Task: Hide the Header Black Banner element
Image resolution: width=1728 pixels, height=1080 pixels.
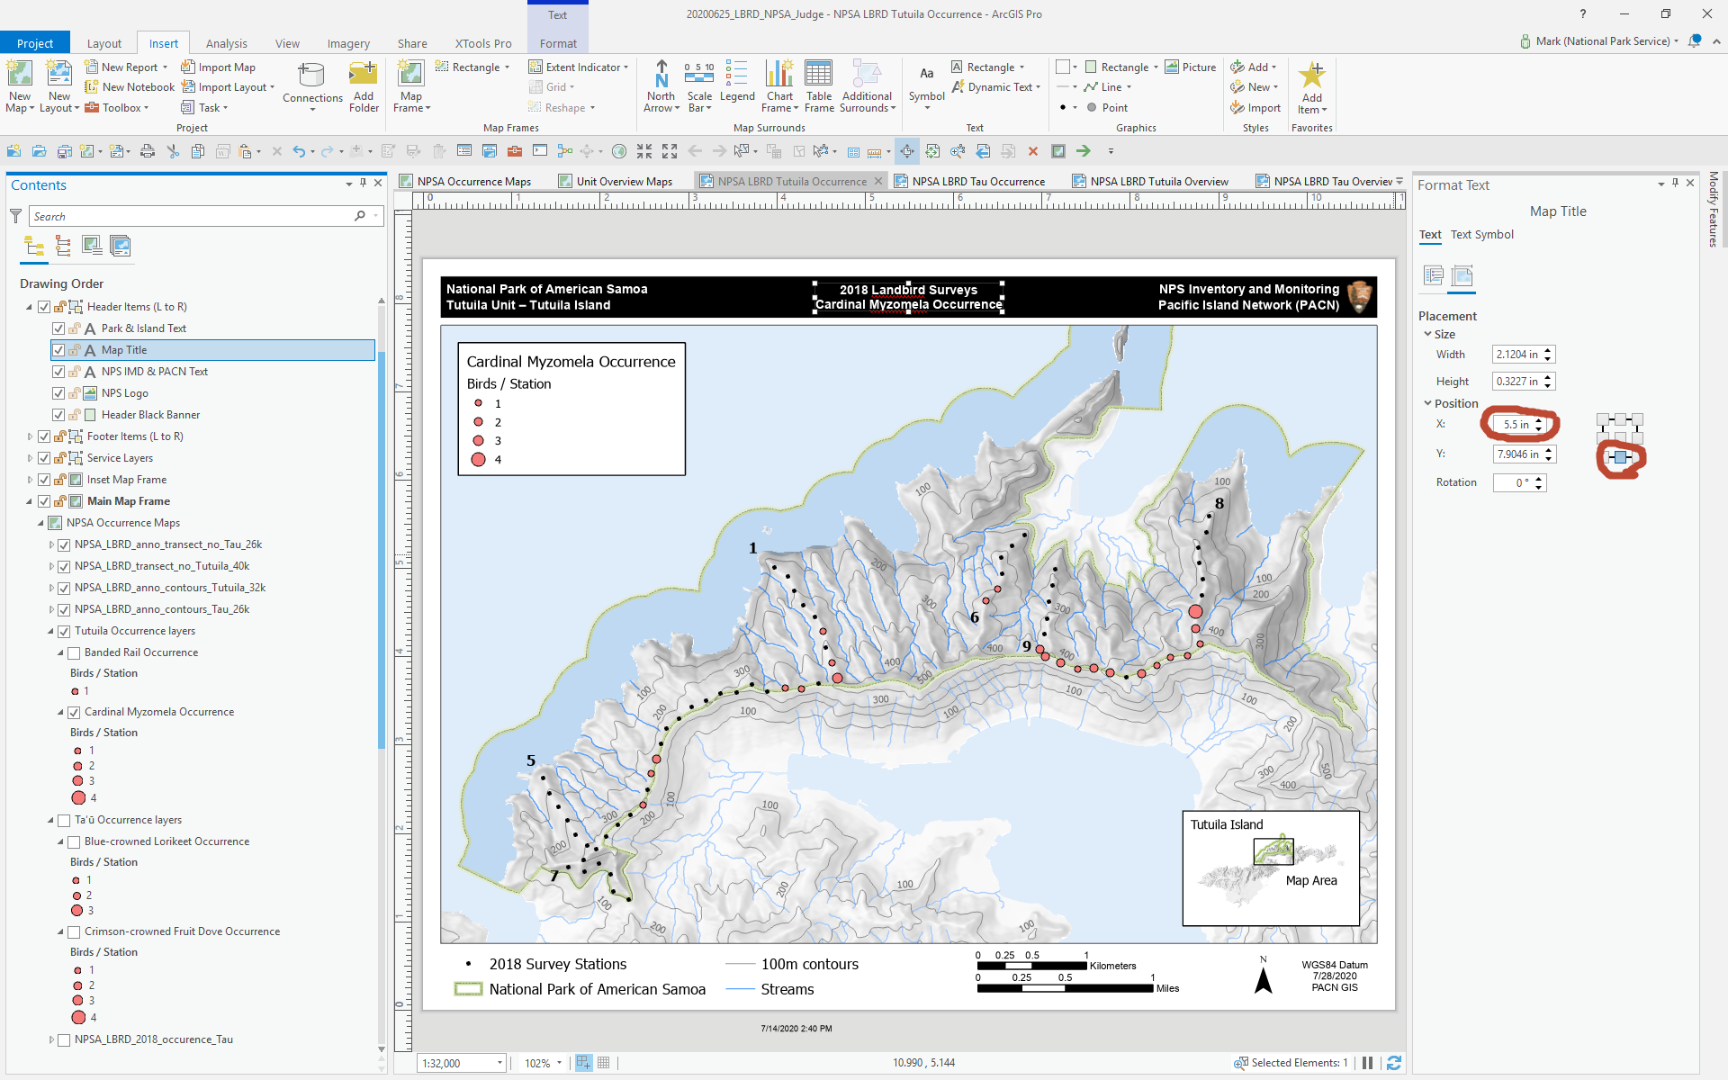Action: (58, 415)
